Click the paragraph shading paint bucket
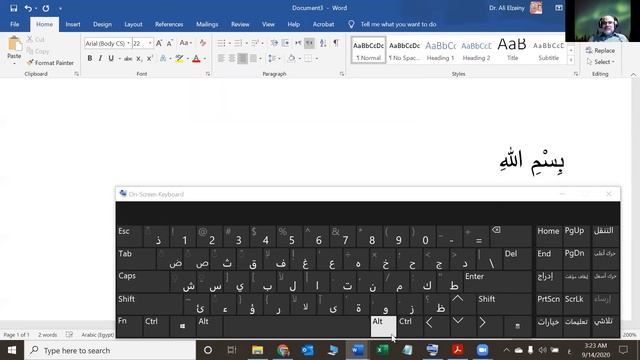The width and height of the screenshot is (640, 360). tap(291, 59)
